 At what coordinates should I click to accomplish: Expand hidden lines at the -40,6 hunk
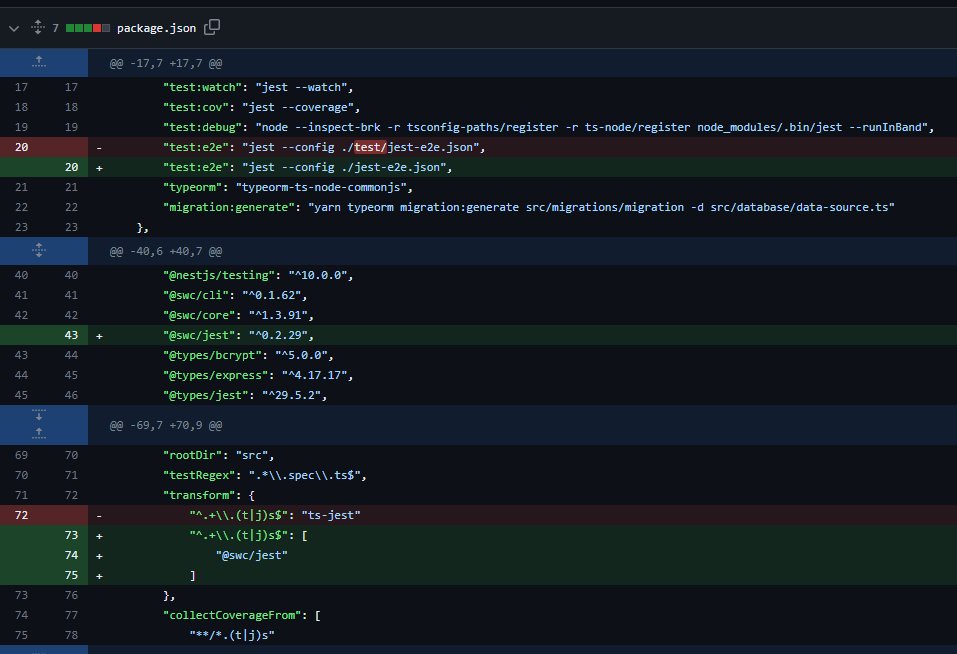click(39, 251)
